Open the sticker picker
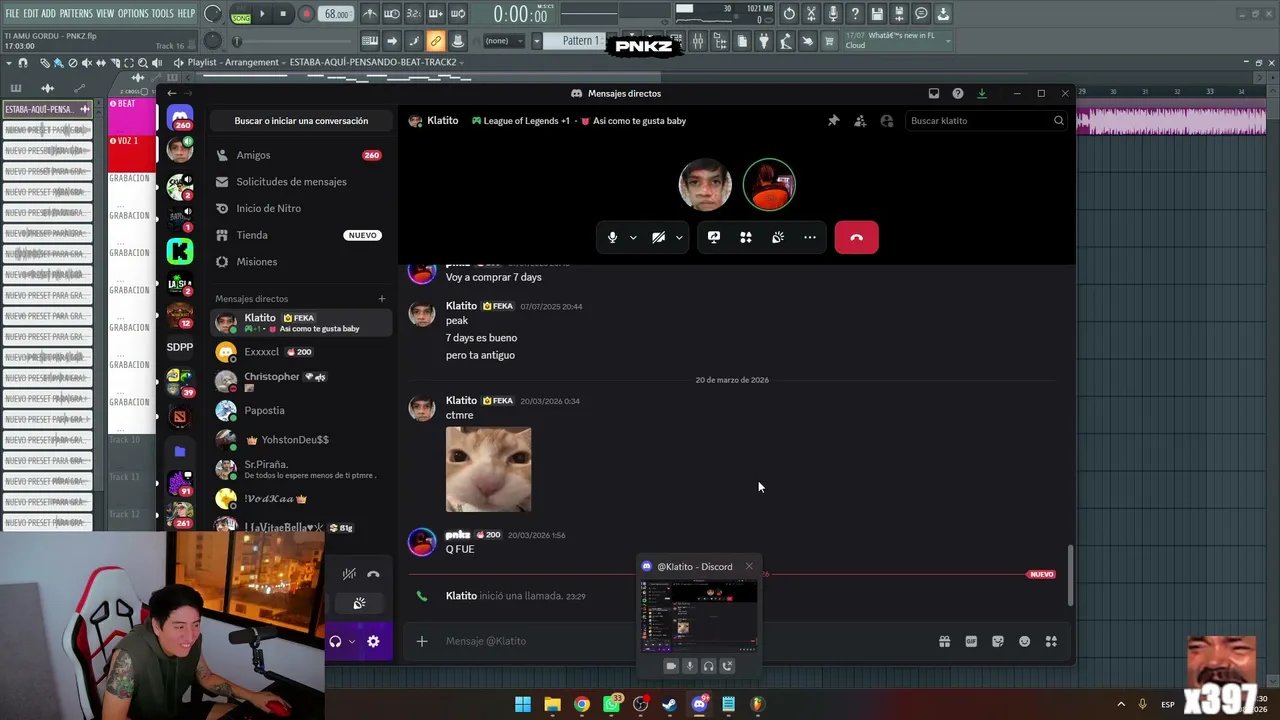Image resolution: width=1280 pixels, height=720 pixels. [x=998, y=641]
